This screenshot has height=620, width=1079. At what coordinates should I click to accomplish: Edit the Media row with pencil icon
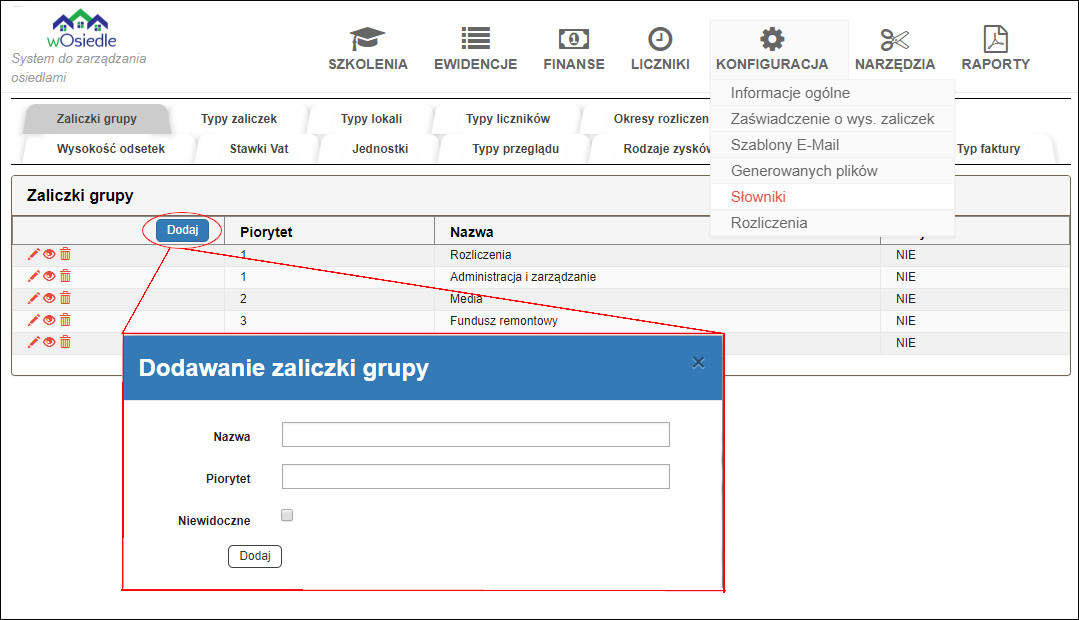(33, 298)
